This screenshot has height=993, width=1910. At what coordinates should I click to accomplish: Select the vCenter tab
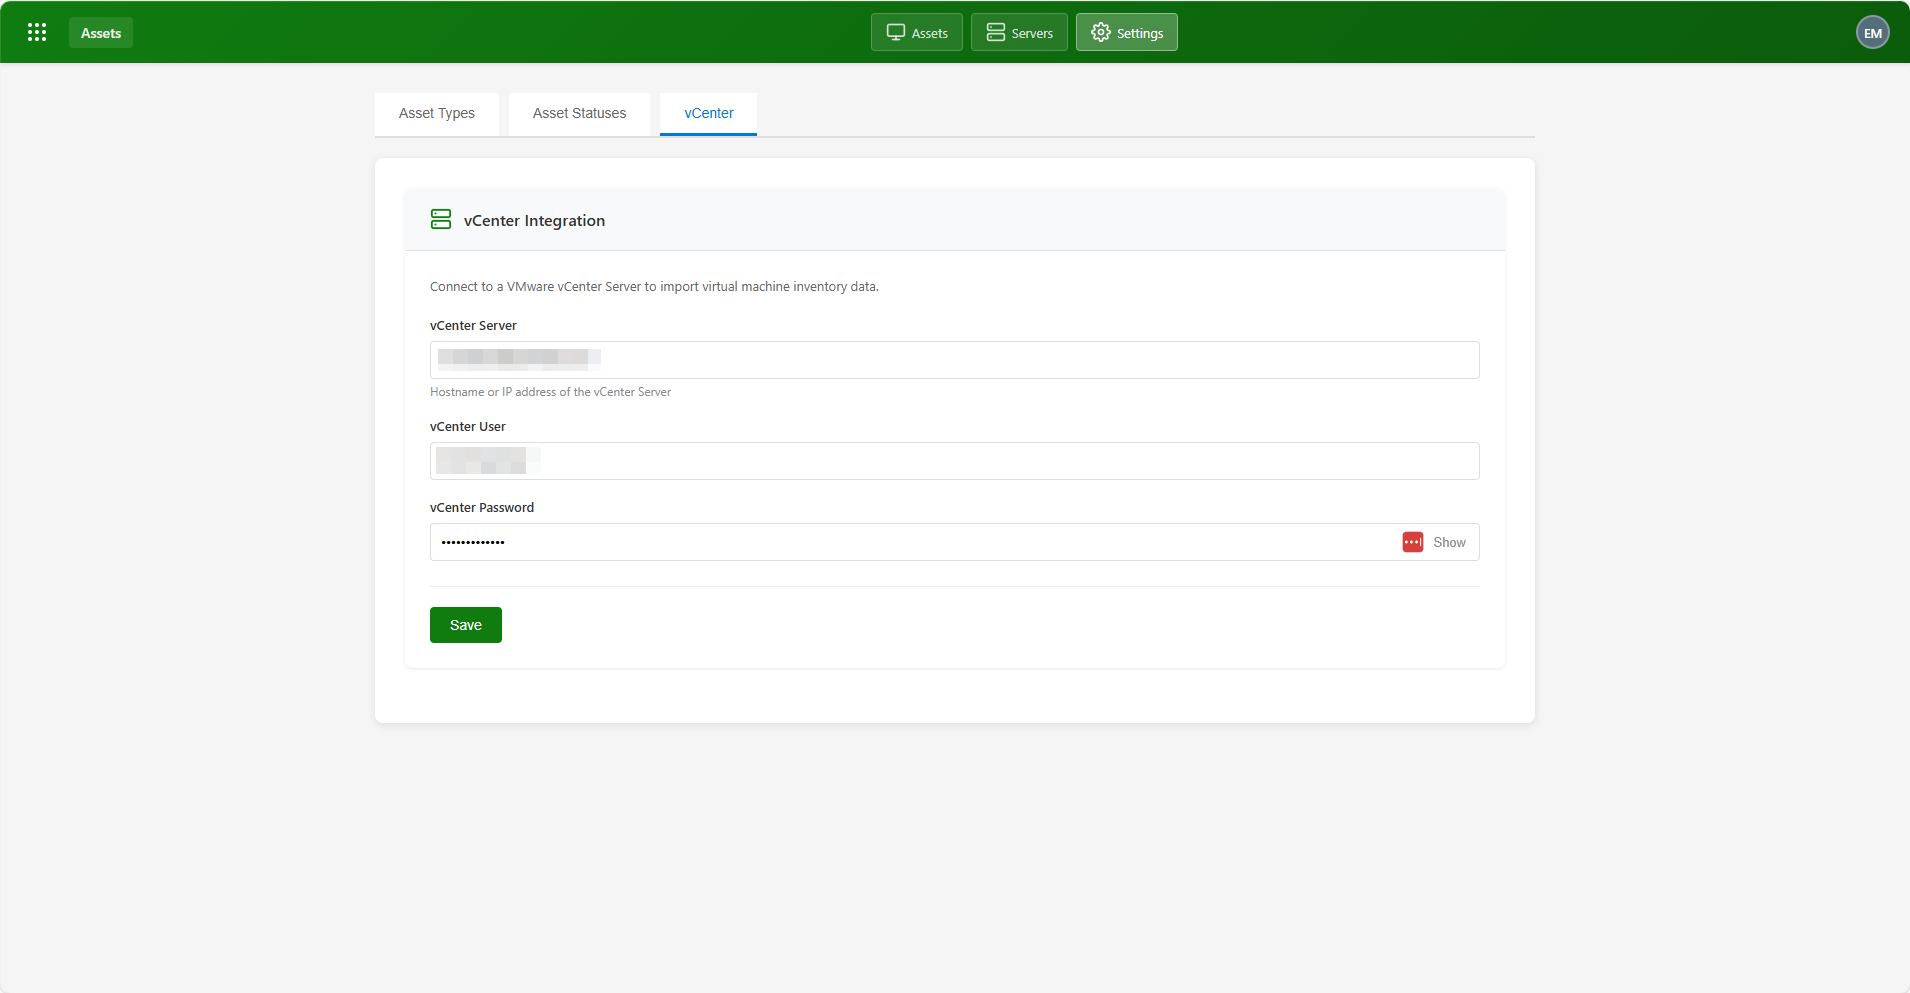(709, 113)
